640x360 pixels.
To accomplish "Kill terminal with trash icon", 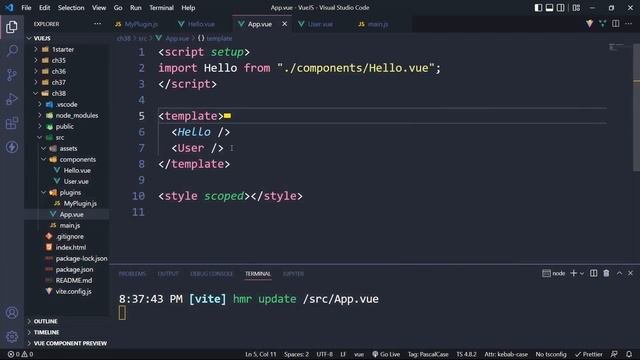I will tap(606, 273).
